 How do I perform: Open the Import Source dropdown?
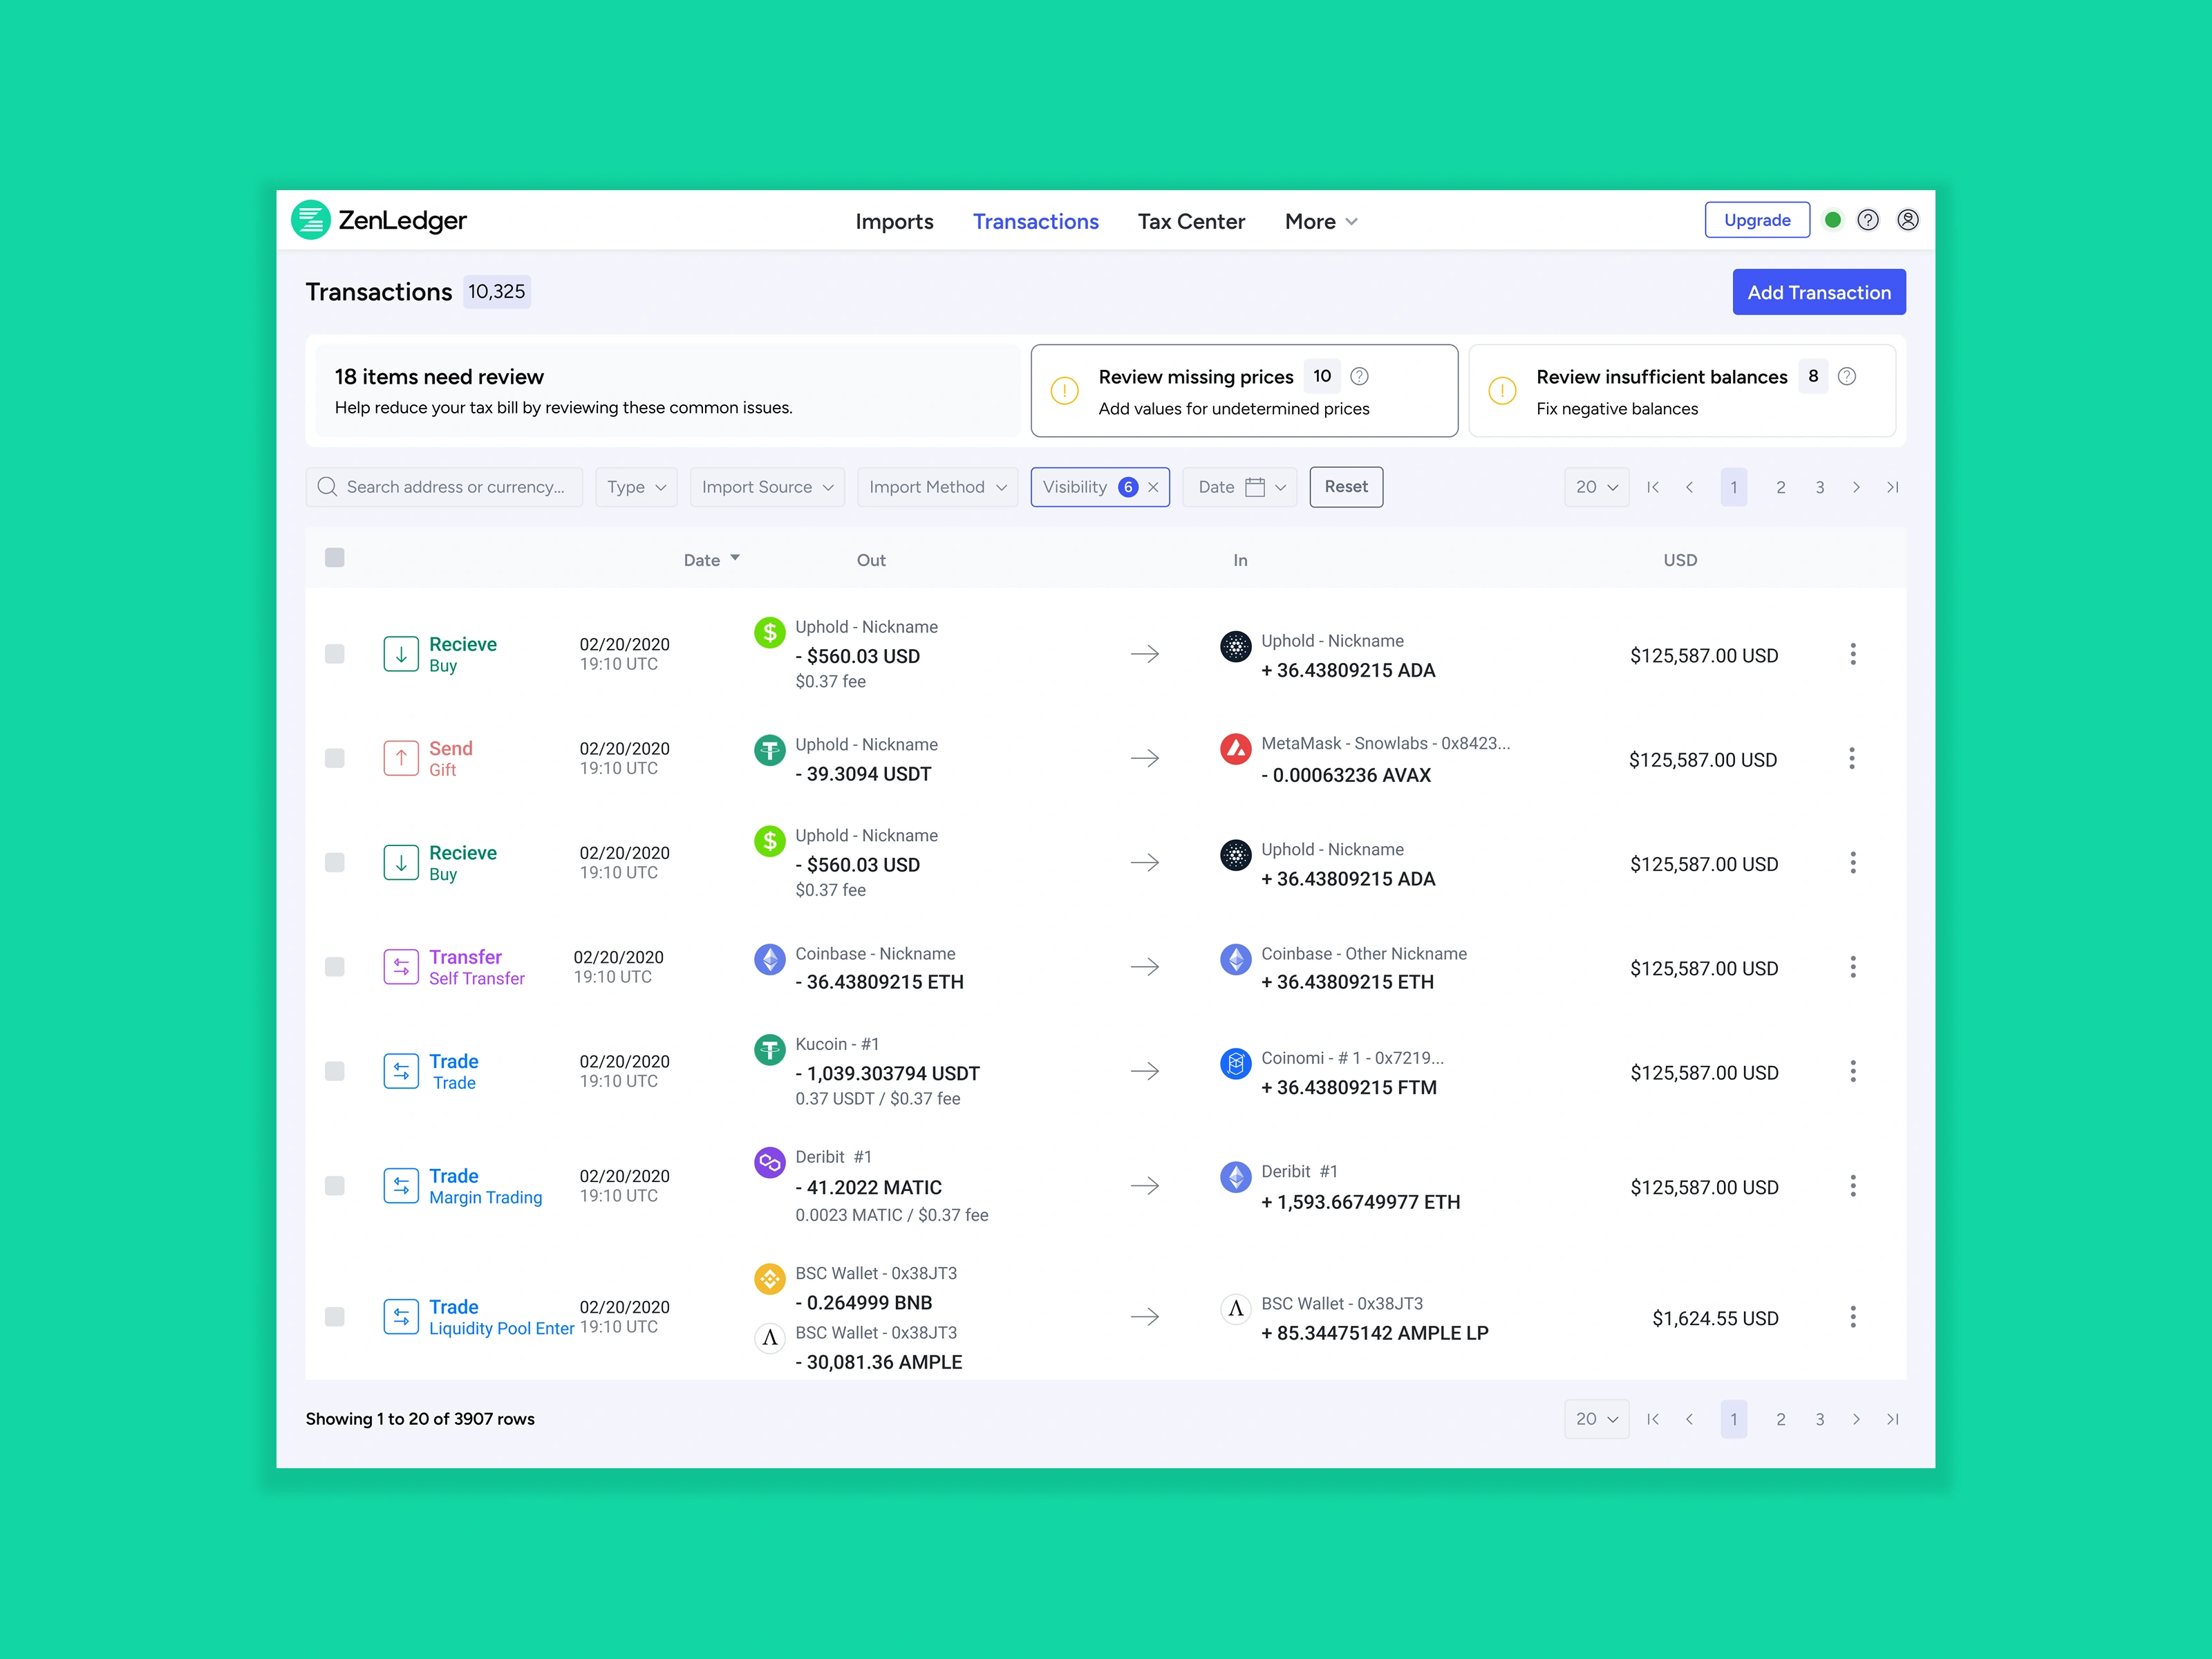point(767,487)
